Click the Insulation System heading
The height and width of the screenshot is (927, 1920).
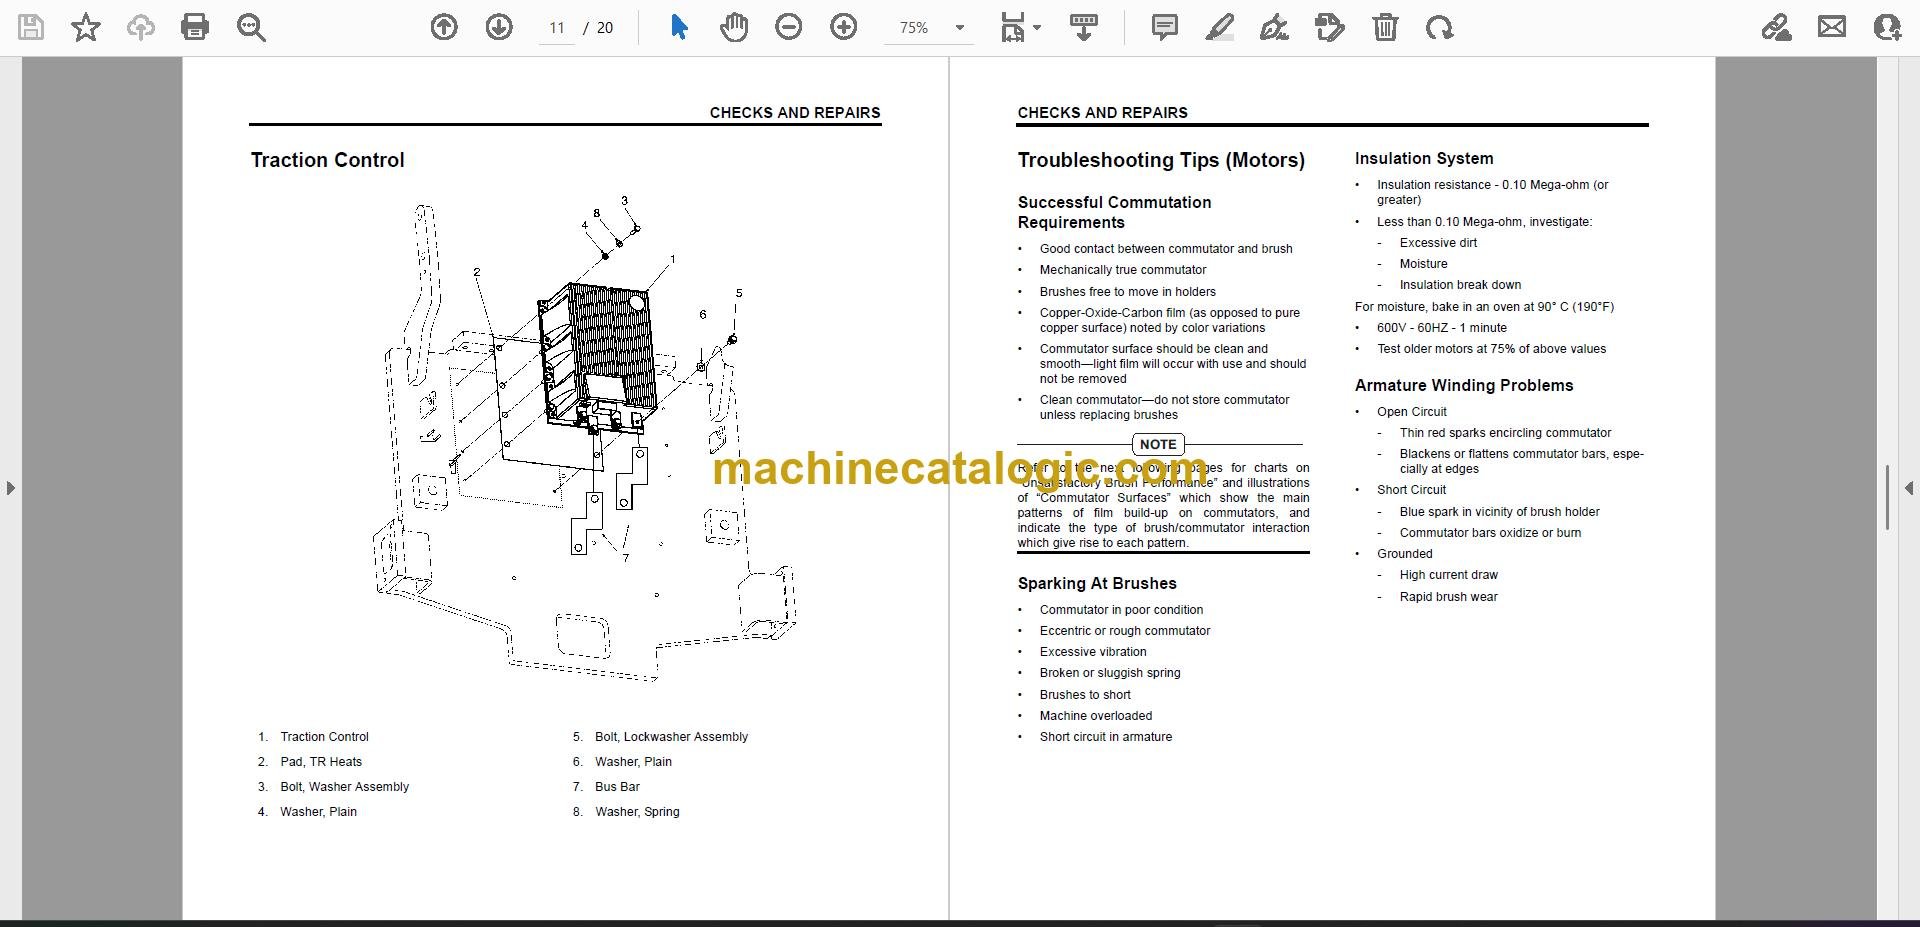point(1424,158)
